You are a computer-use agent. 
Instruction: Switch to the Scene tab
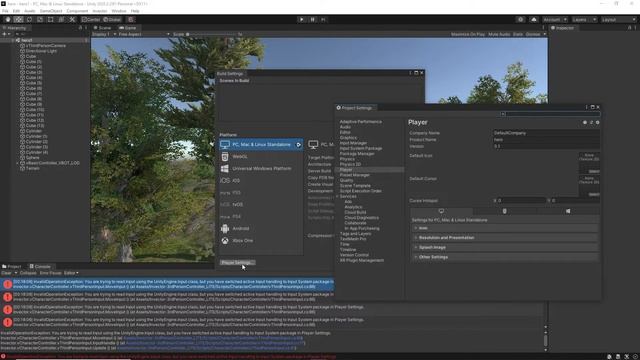click(102, 28)
